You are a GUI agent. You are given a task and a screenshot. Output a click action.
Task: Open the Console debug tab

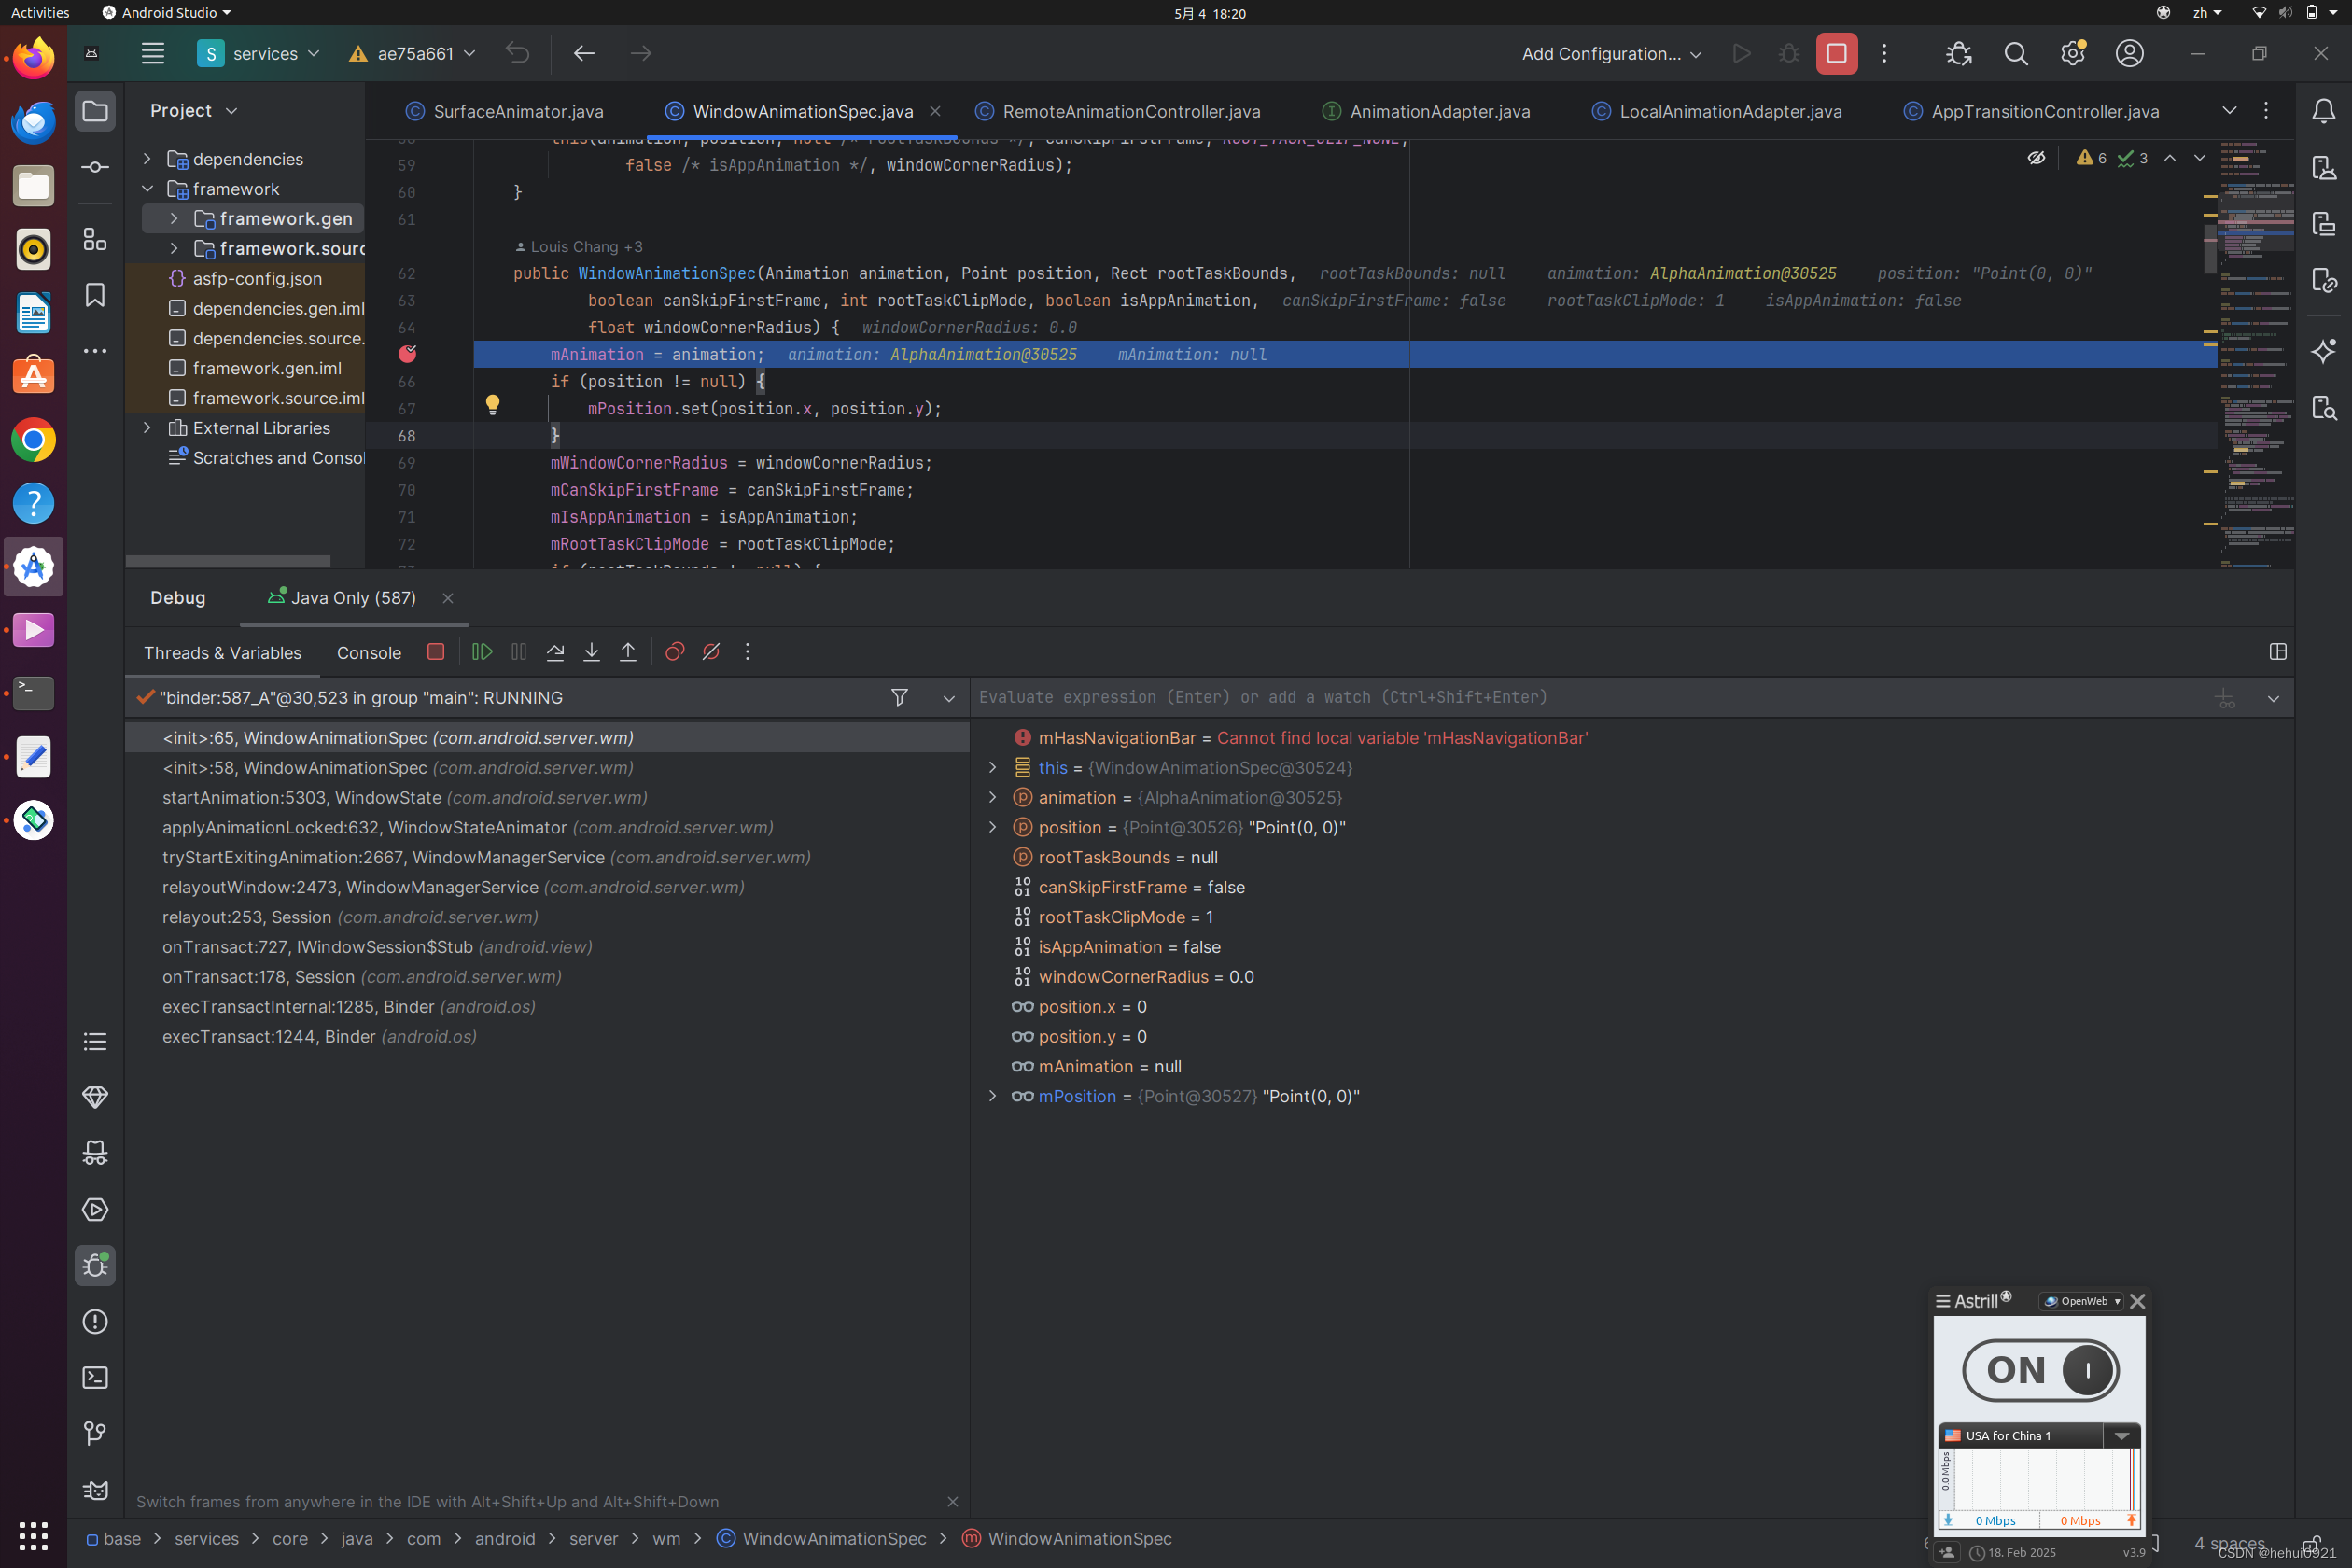click(x=369, y=653)
